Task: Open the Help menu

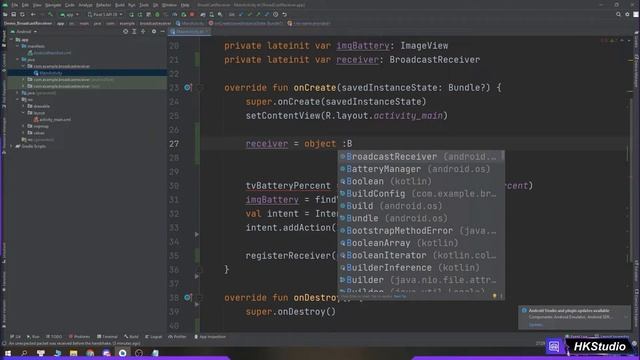Action: (x=185, y=5)
